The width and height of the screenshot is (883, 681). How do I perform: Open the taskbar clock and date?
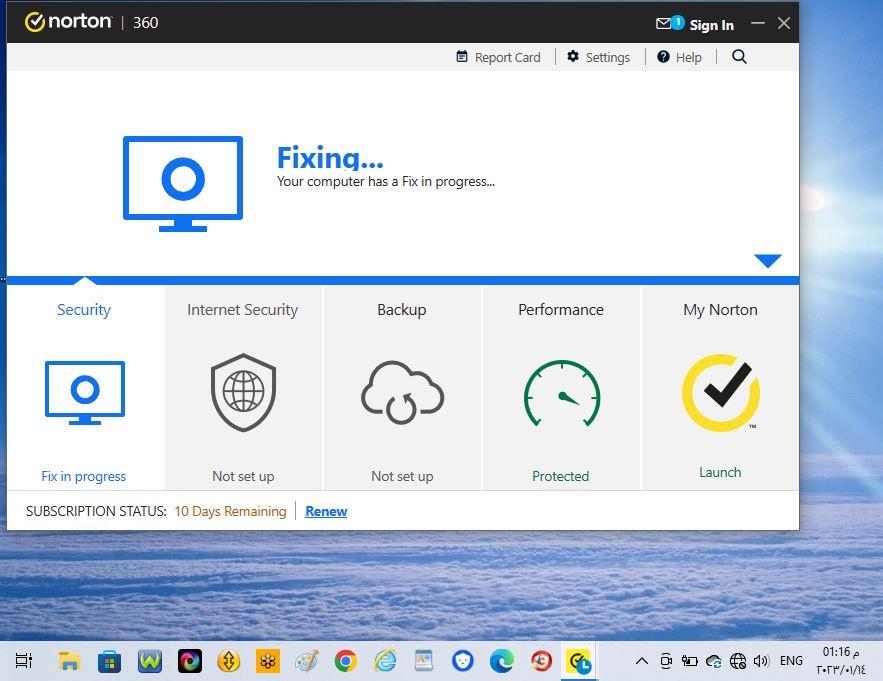(x=841, y=661)
